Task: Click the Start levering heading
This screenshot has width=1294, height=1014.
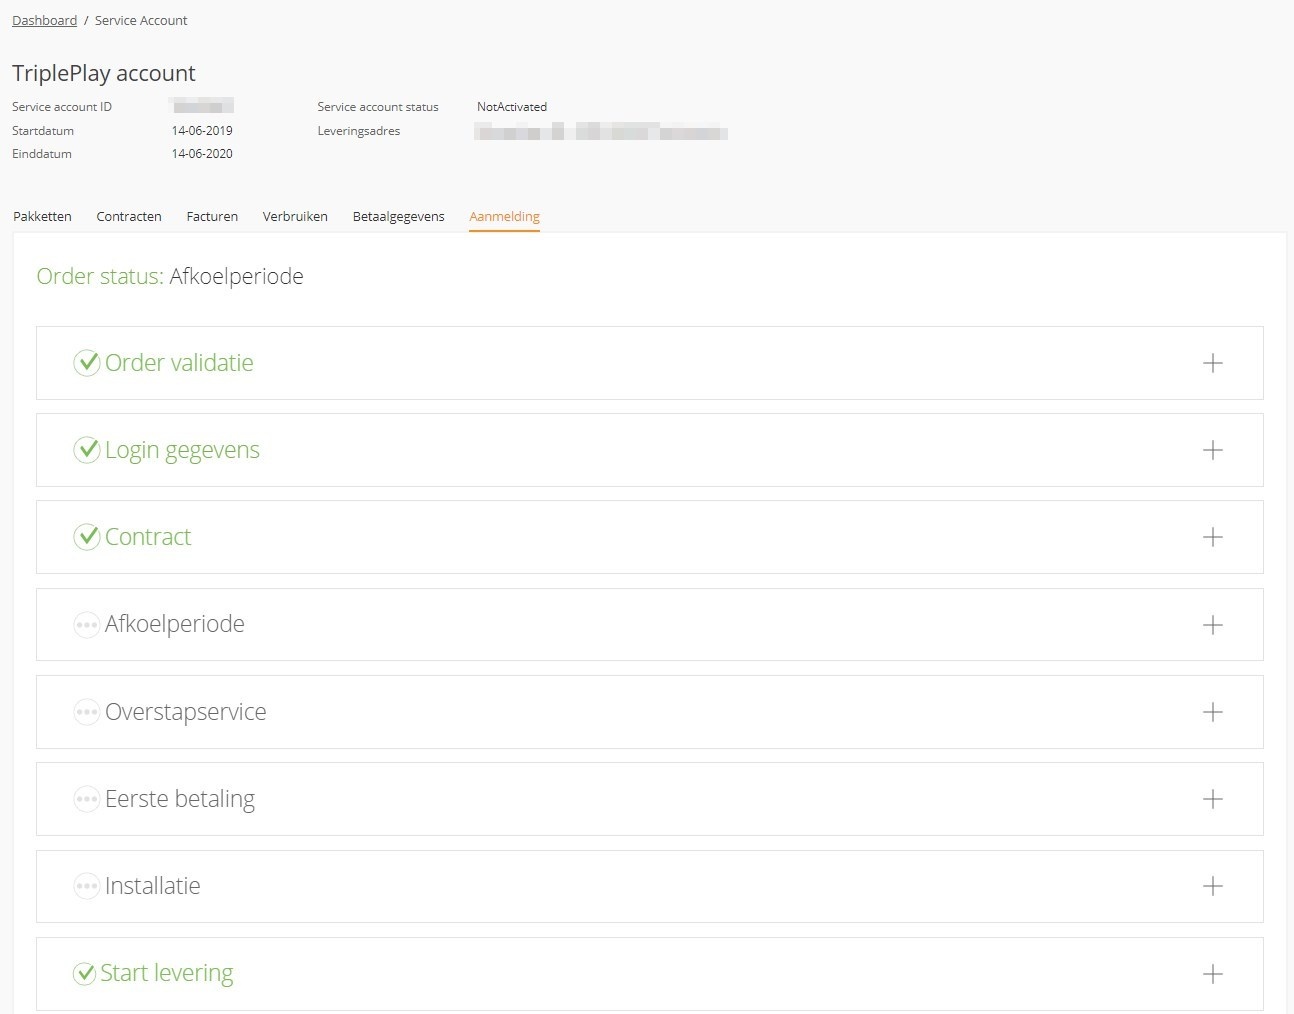Action: (167, 973)
